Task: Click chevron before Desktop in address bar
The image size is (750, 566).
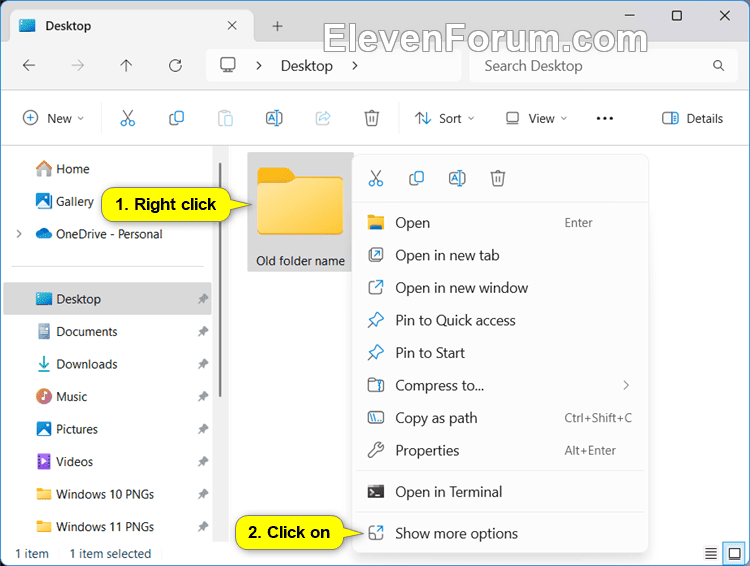Action: [259, 66]
